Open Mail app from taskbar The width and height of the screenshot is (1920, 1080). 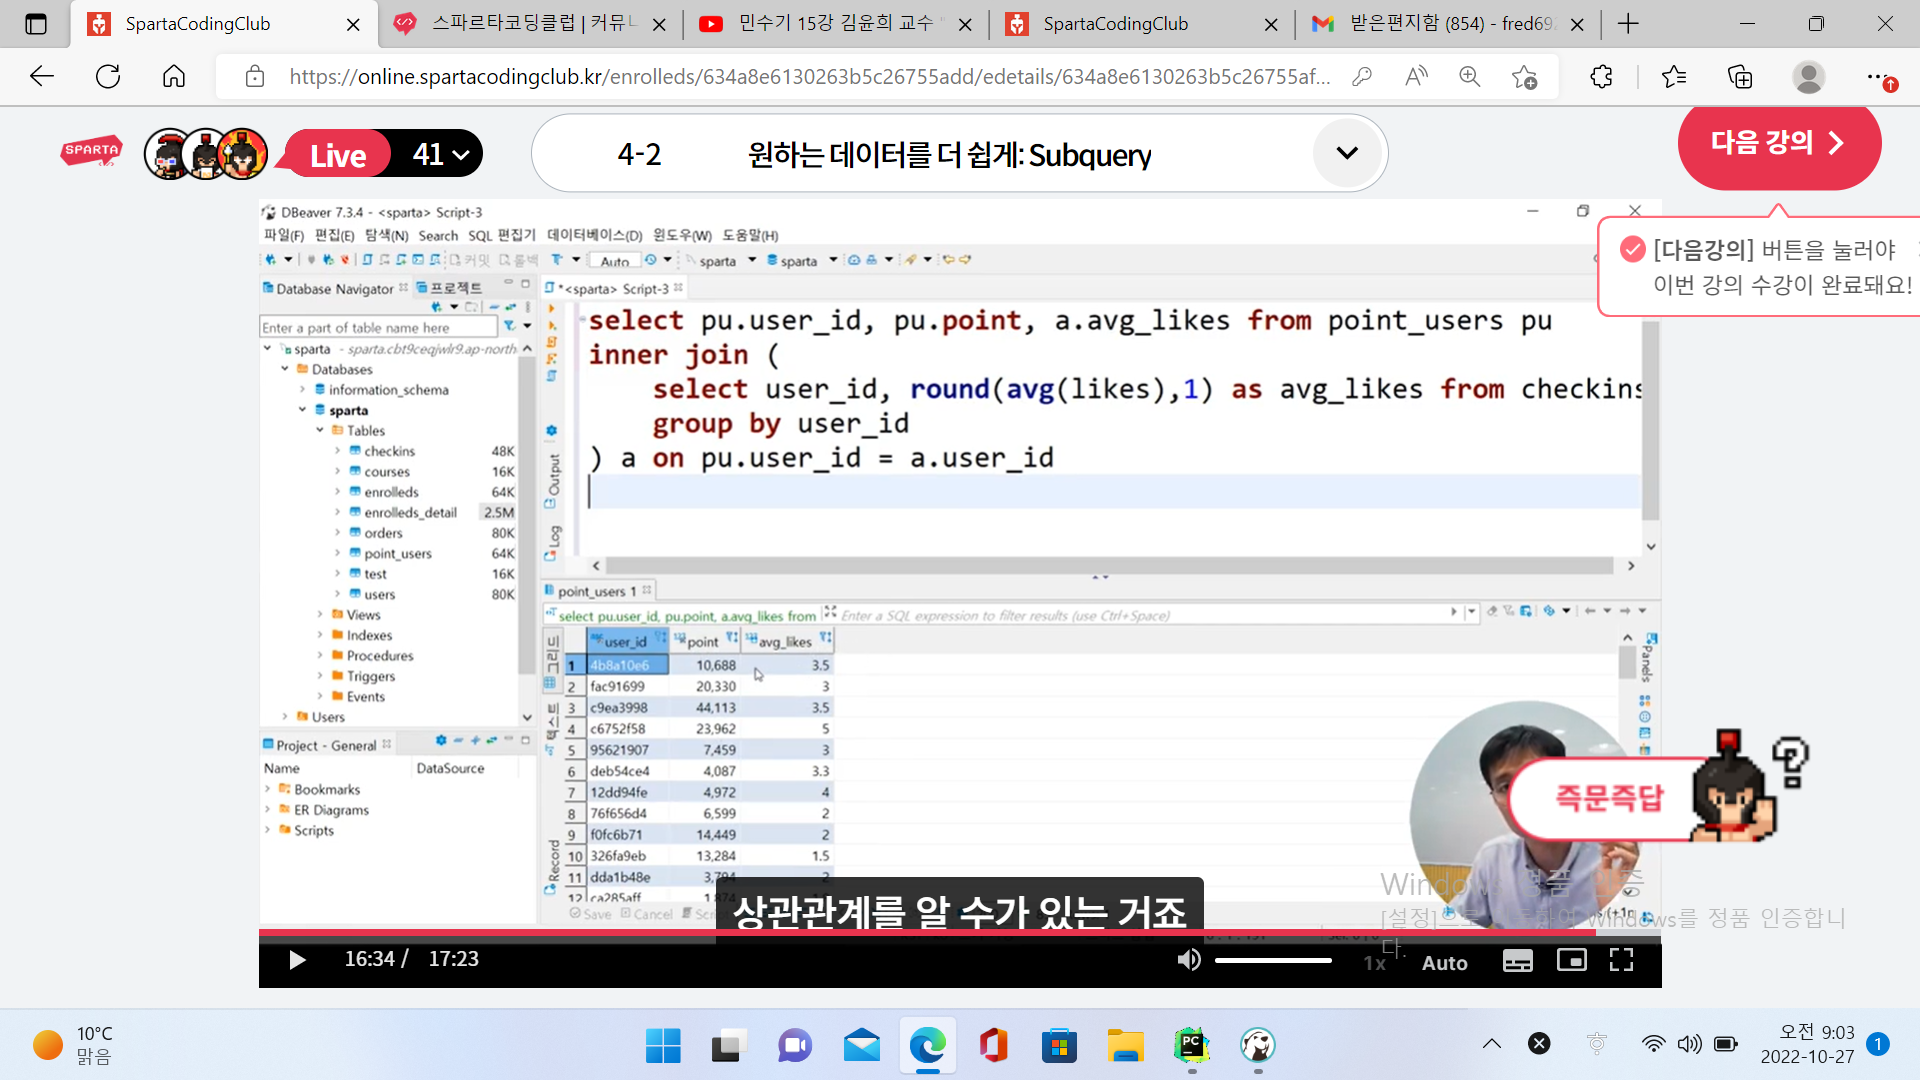pos(861,1046)
